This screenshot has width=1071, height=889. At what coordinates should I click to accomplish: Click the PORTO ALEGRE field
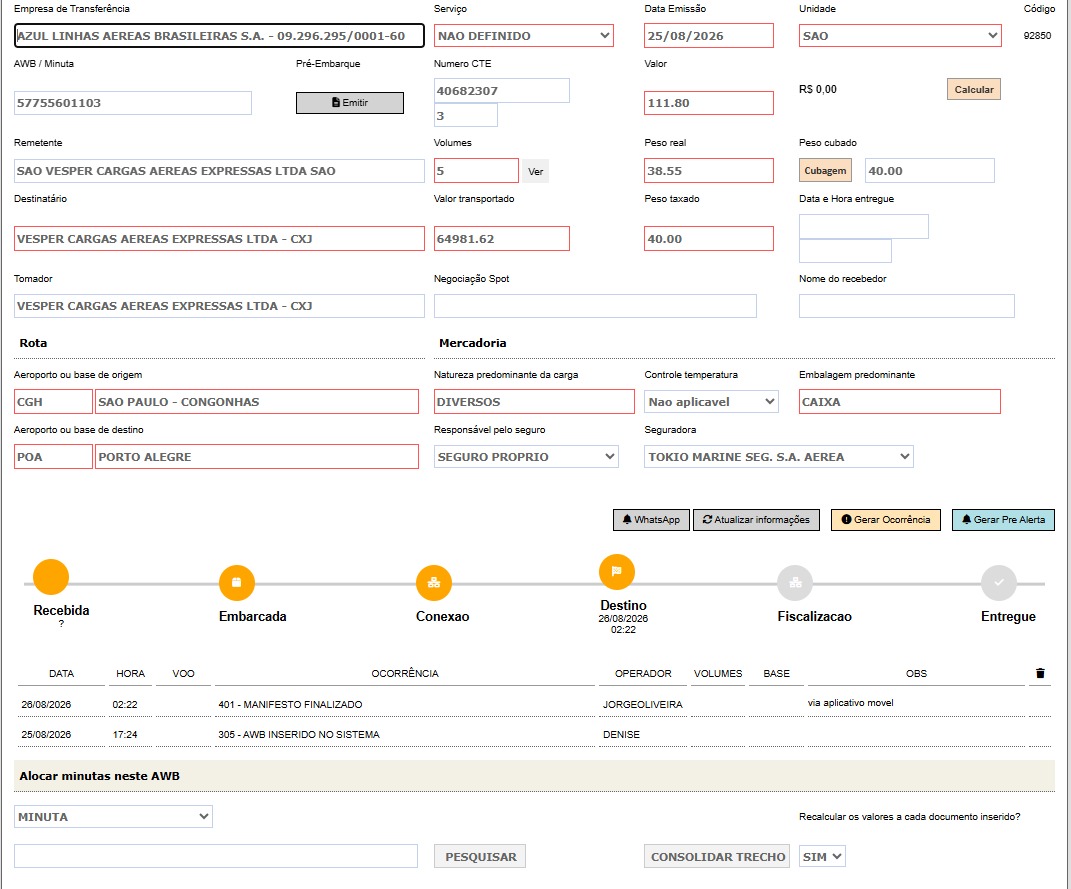pyautogui.click(x=257, y=457)
